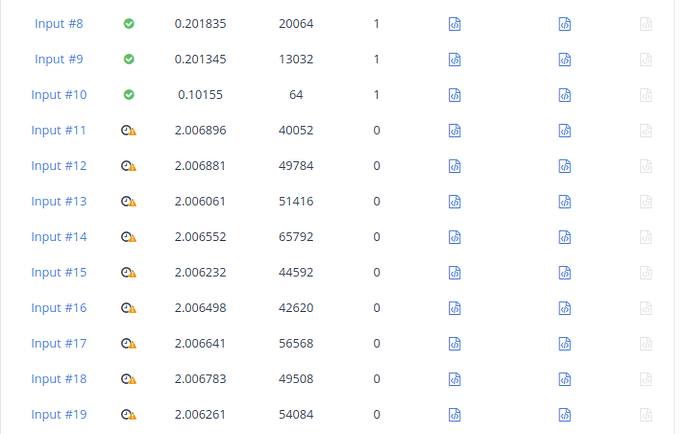Click timeout warning icon for Input #17
Screen dimensions: 690x434
pos(128,343)
